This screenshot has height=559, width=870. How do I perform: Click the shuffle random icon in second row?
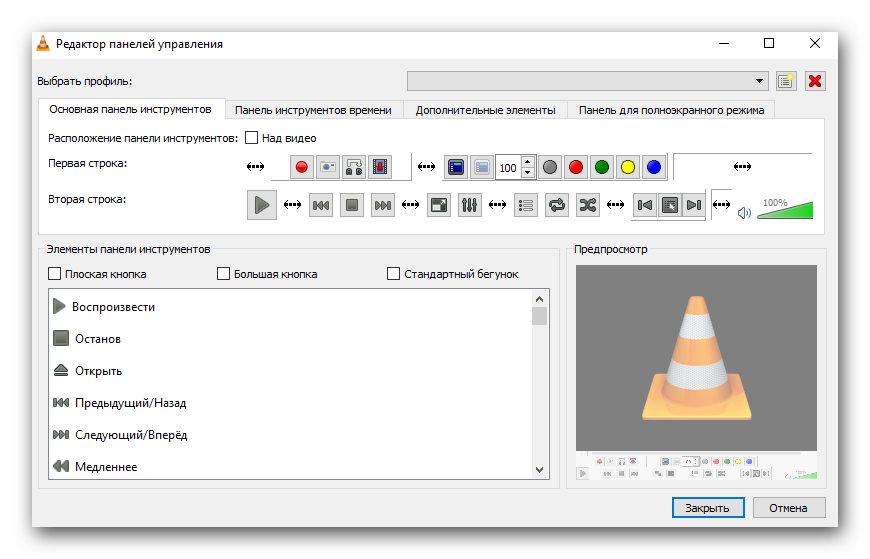(x=588, y=205)
